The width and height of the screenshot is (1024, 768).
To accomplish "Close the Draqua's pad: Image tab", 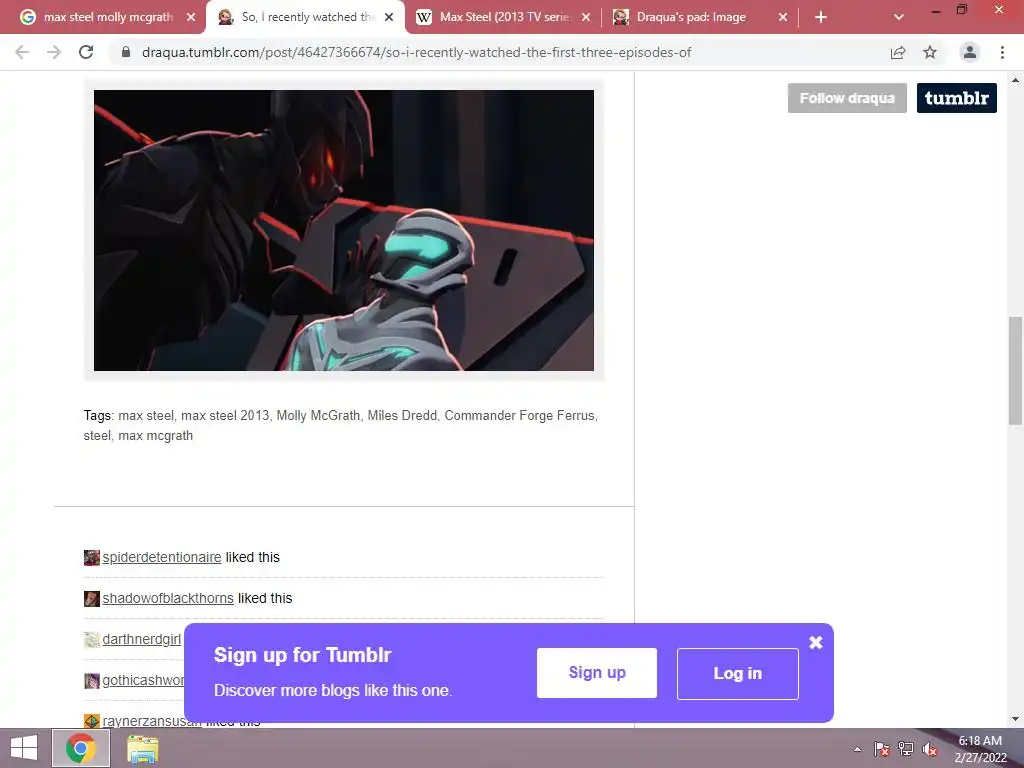I will pos(783,17).
